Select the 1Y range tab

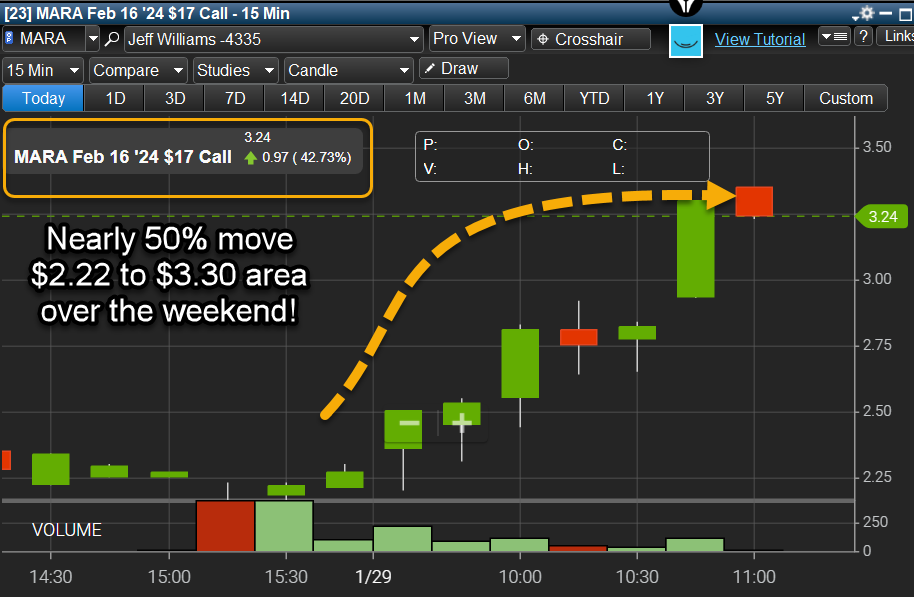655,98
